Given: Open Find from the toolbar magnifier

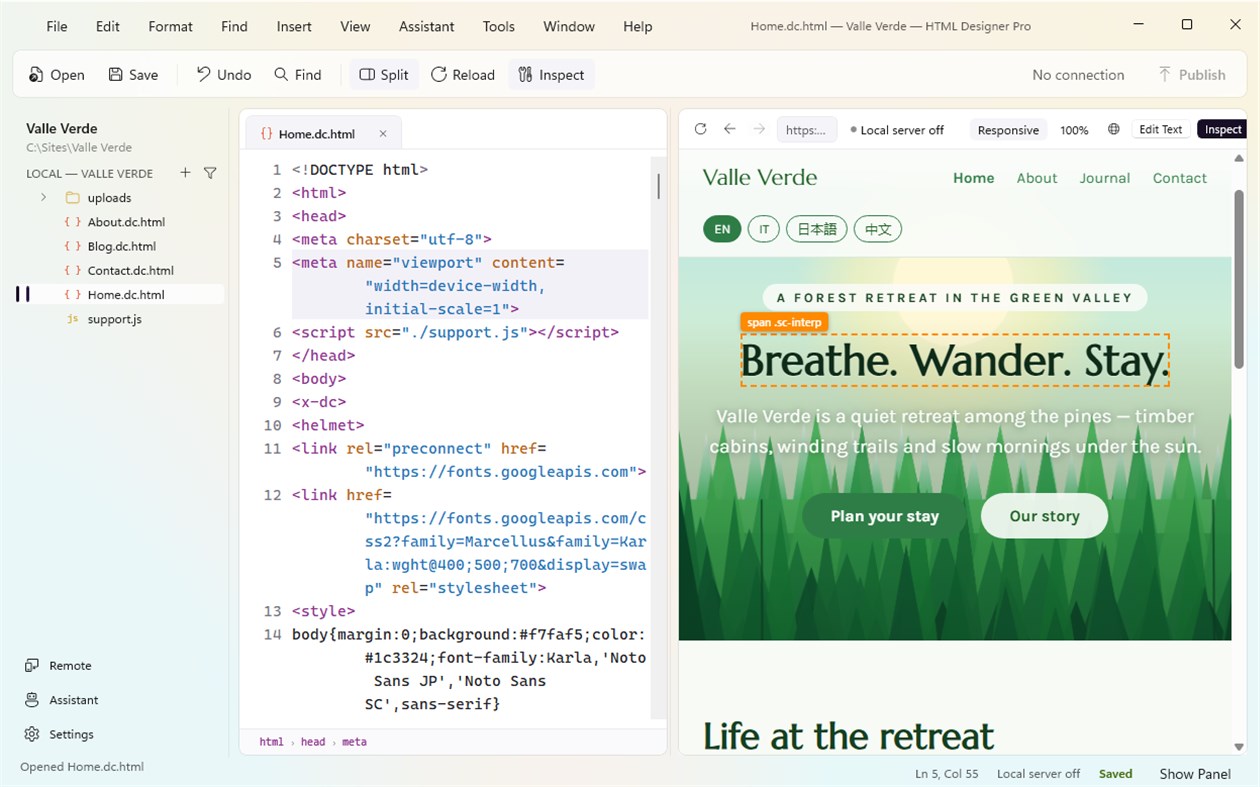Looking at the screenshot, I should pyautogui.click(x=298, y=75).
